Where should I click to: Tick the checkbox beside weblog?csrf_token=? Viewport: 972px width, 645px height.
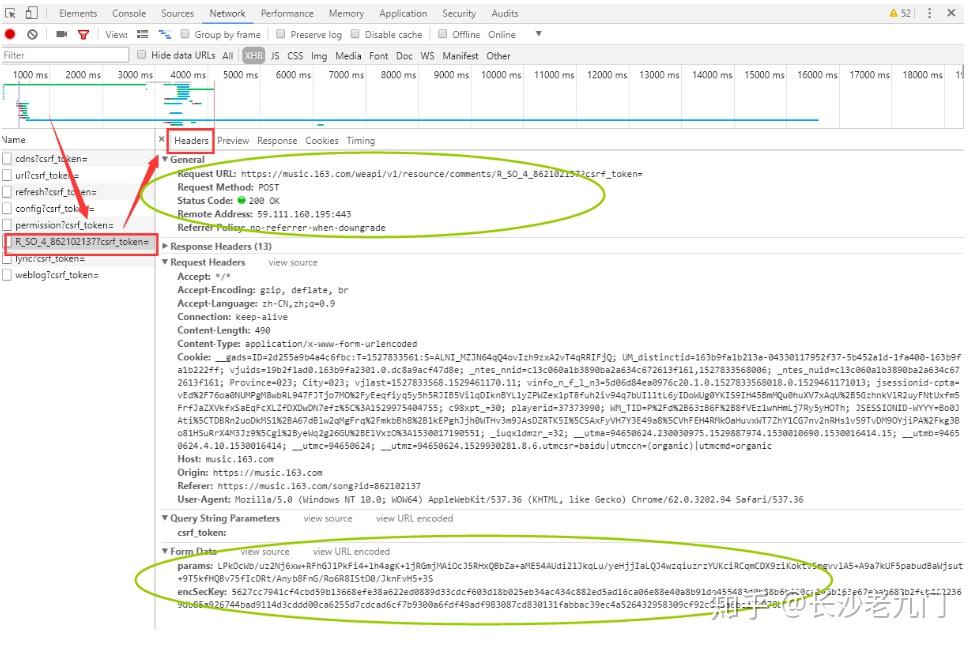(7, 275)
